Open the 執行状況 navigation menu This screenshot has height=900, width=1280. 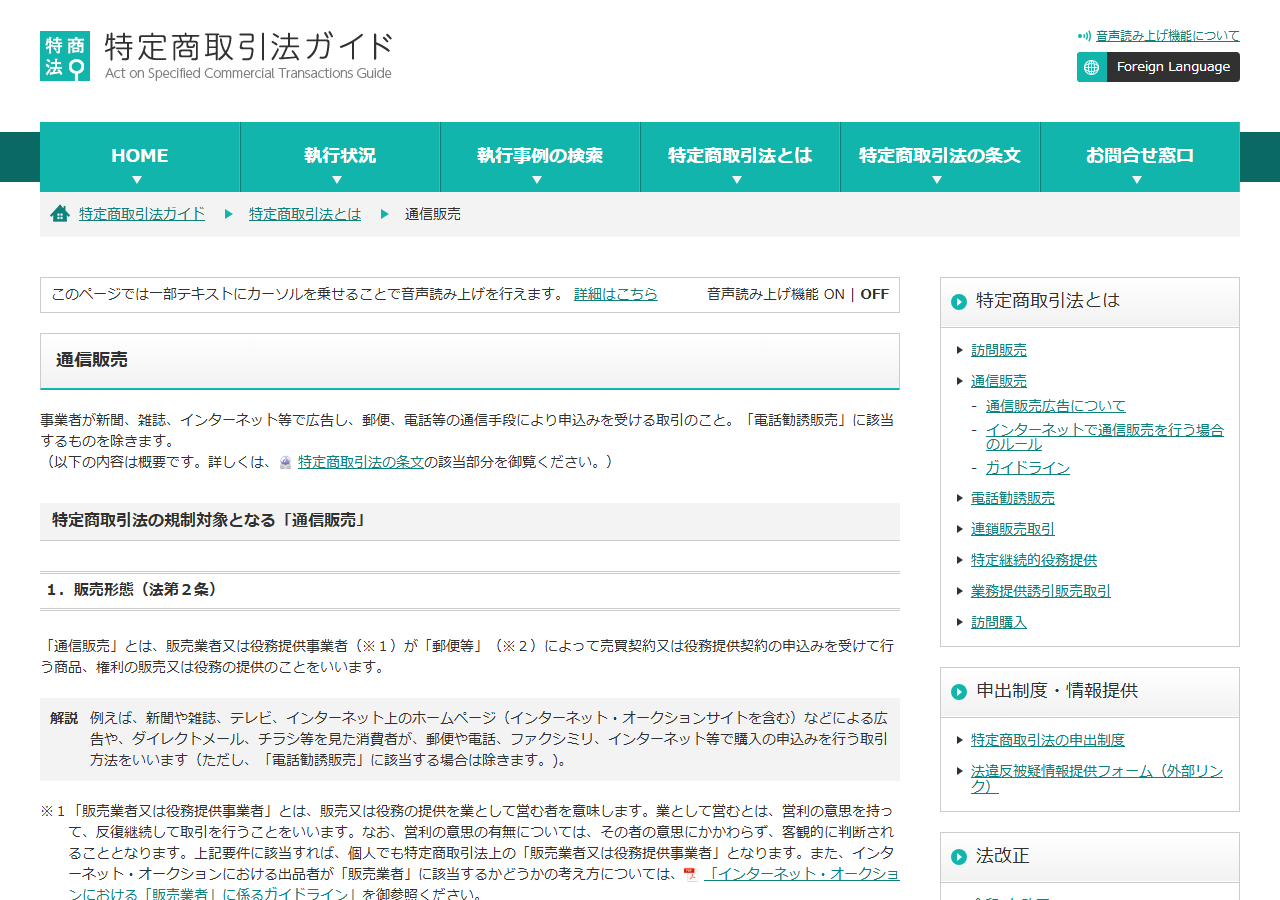click(x=340, y=157)
